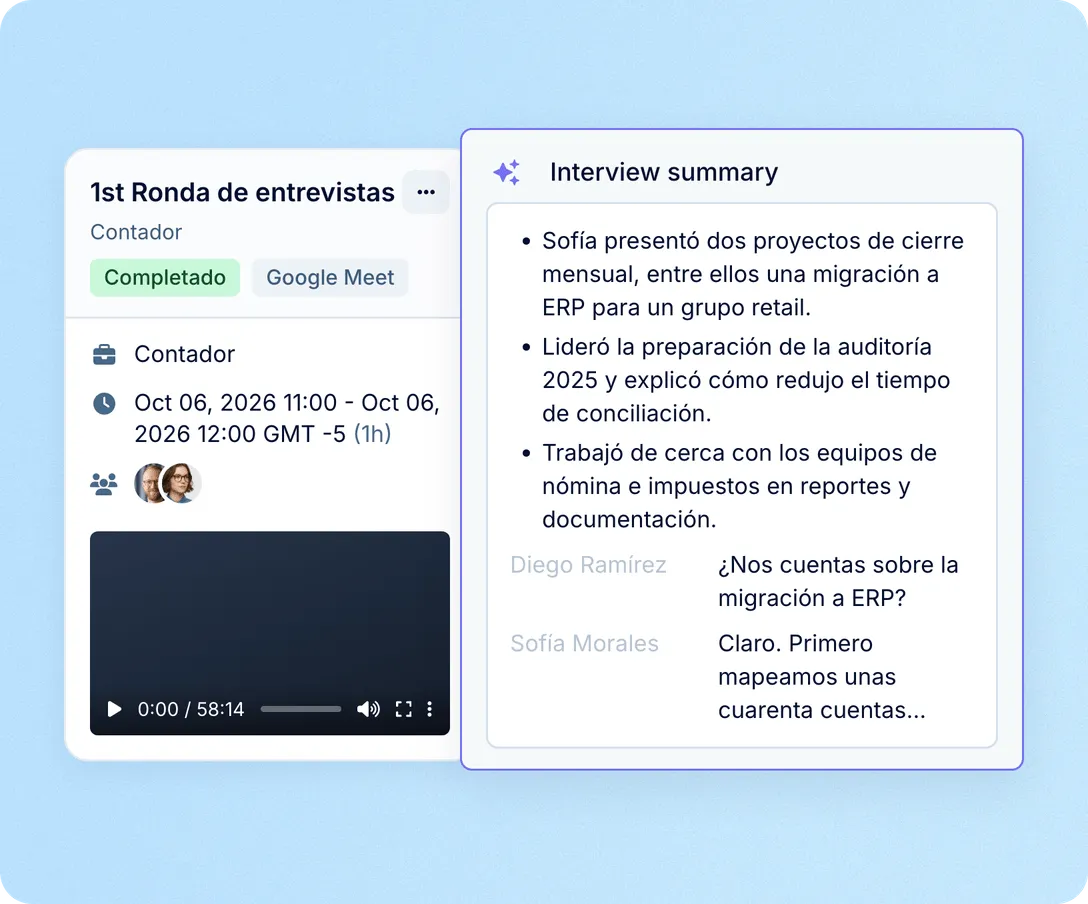1088x904 pixels.
Task: Click speaker name Diego Ramírez
Action: [x=588, y=565]
